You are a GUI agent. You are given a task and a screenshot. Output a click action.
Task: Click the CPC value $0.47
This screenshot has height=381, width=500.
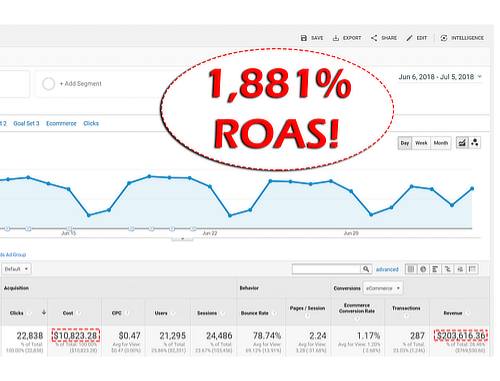(130, 336)
